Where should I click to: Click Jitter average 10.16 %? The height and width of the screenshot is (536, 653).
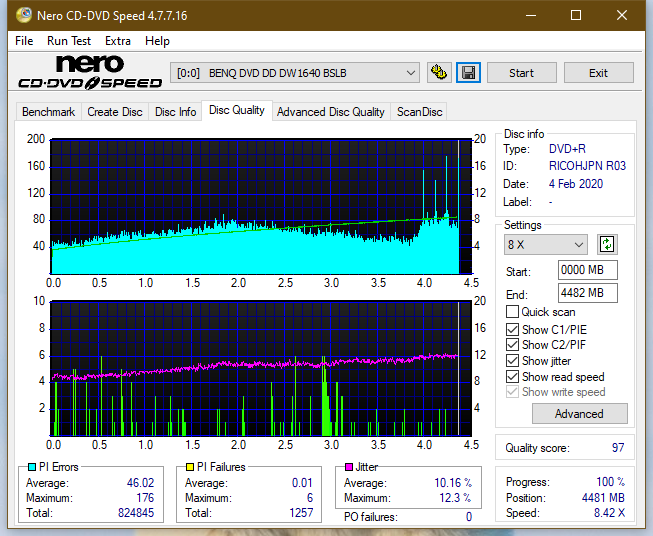[453, 483]
